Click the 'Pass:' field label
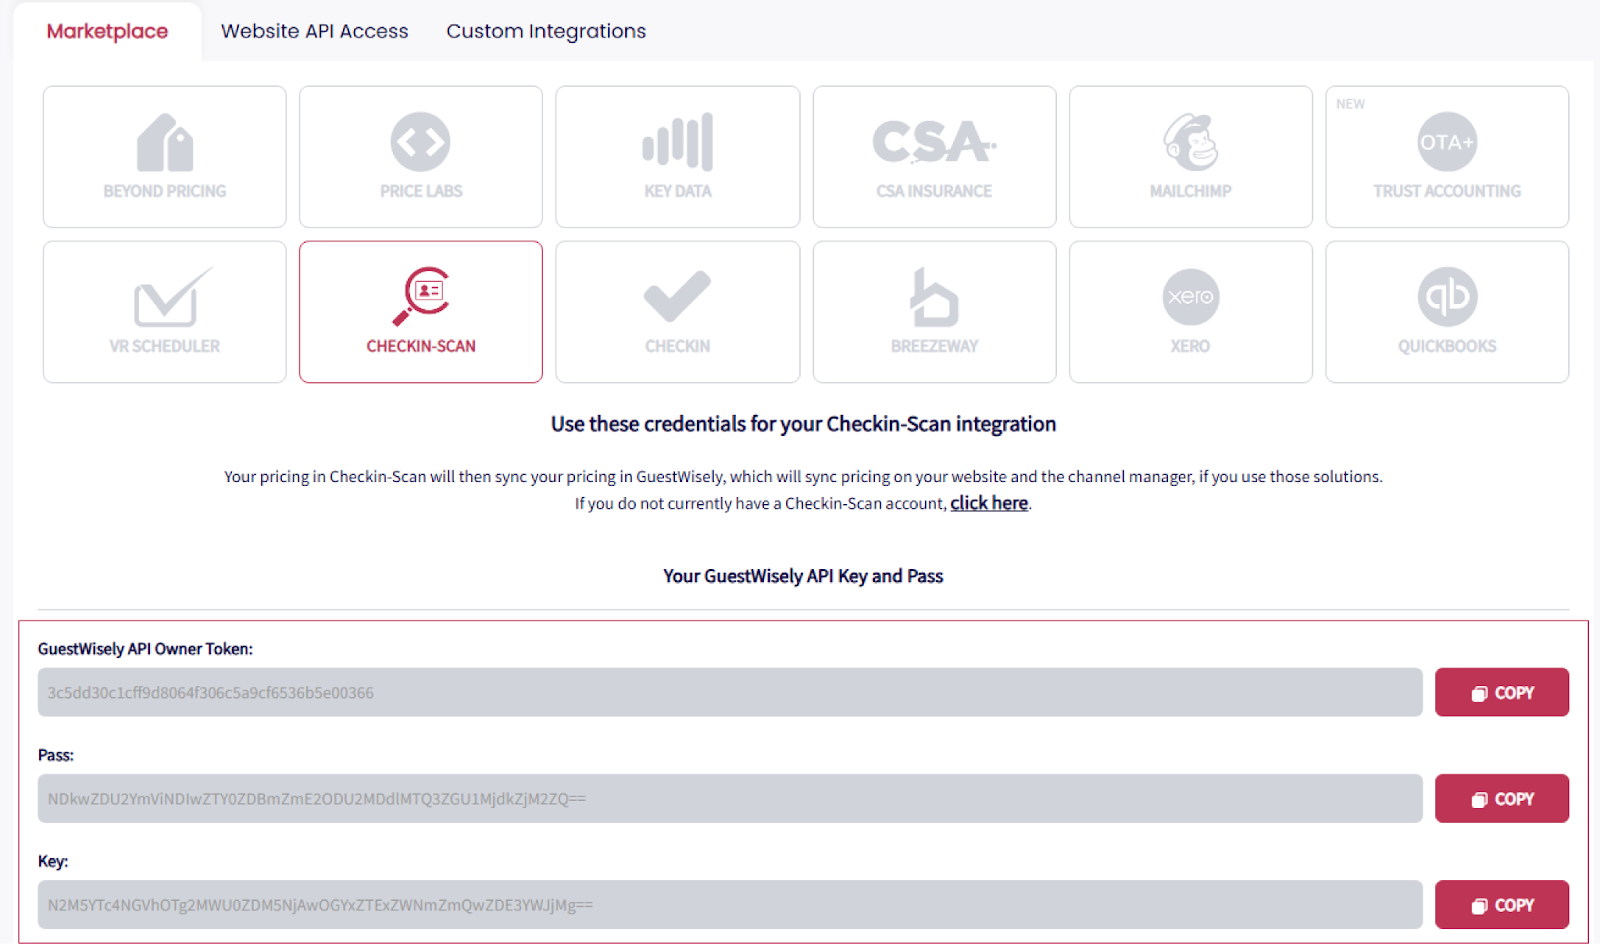Viewport: 1600px width, 944px height. click(56, 755)
